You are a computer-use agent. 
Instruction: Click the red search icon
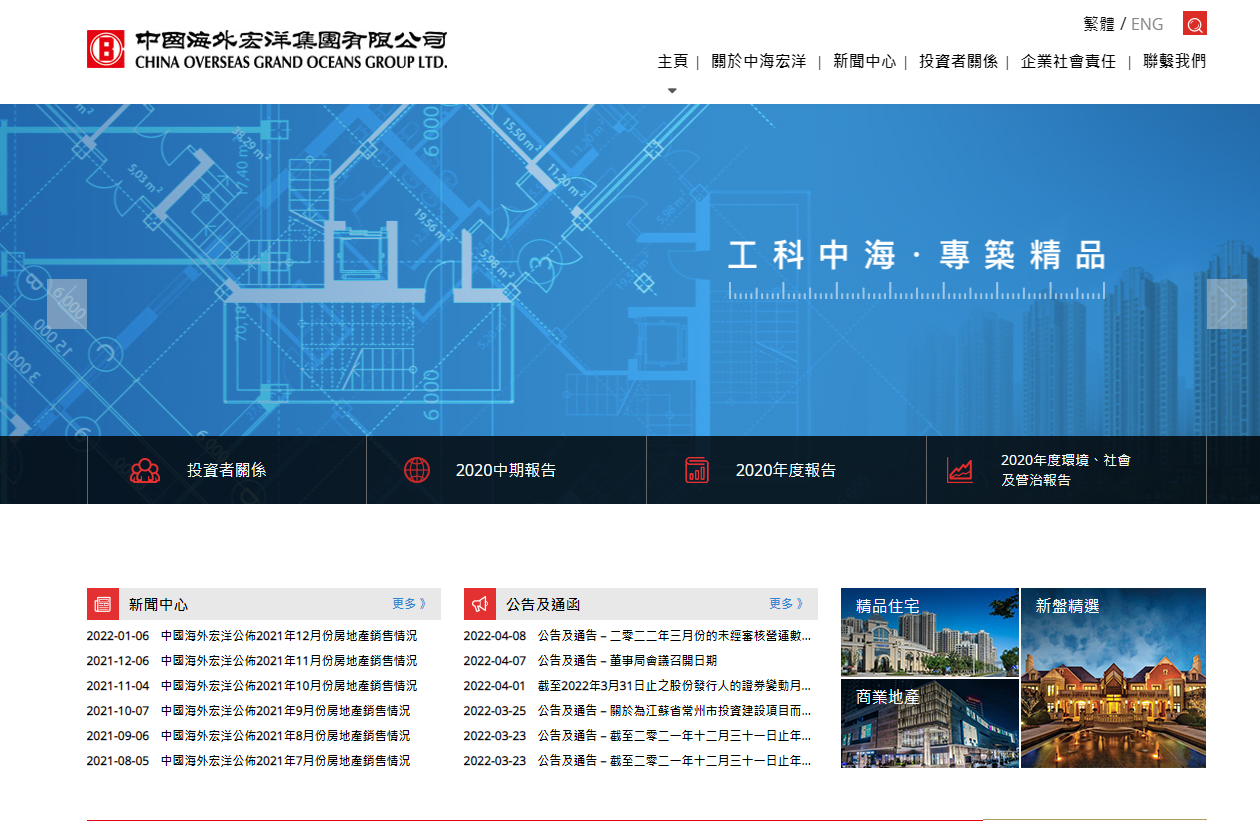click(1194, 23)
